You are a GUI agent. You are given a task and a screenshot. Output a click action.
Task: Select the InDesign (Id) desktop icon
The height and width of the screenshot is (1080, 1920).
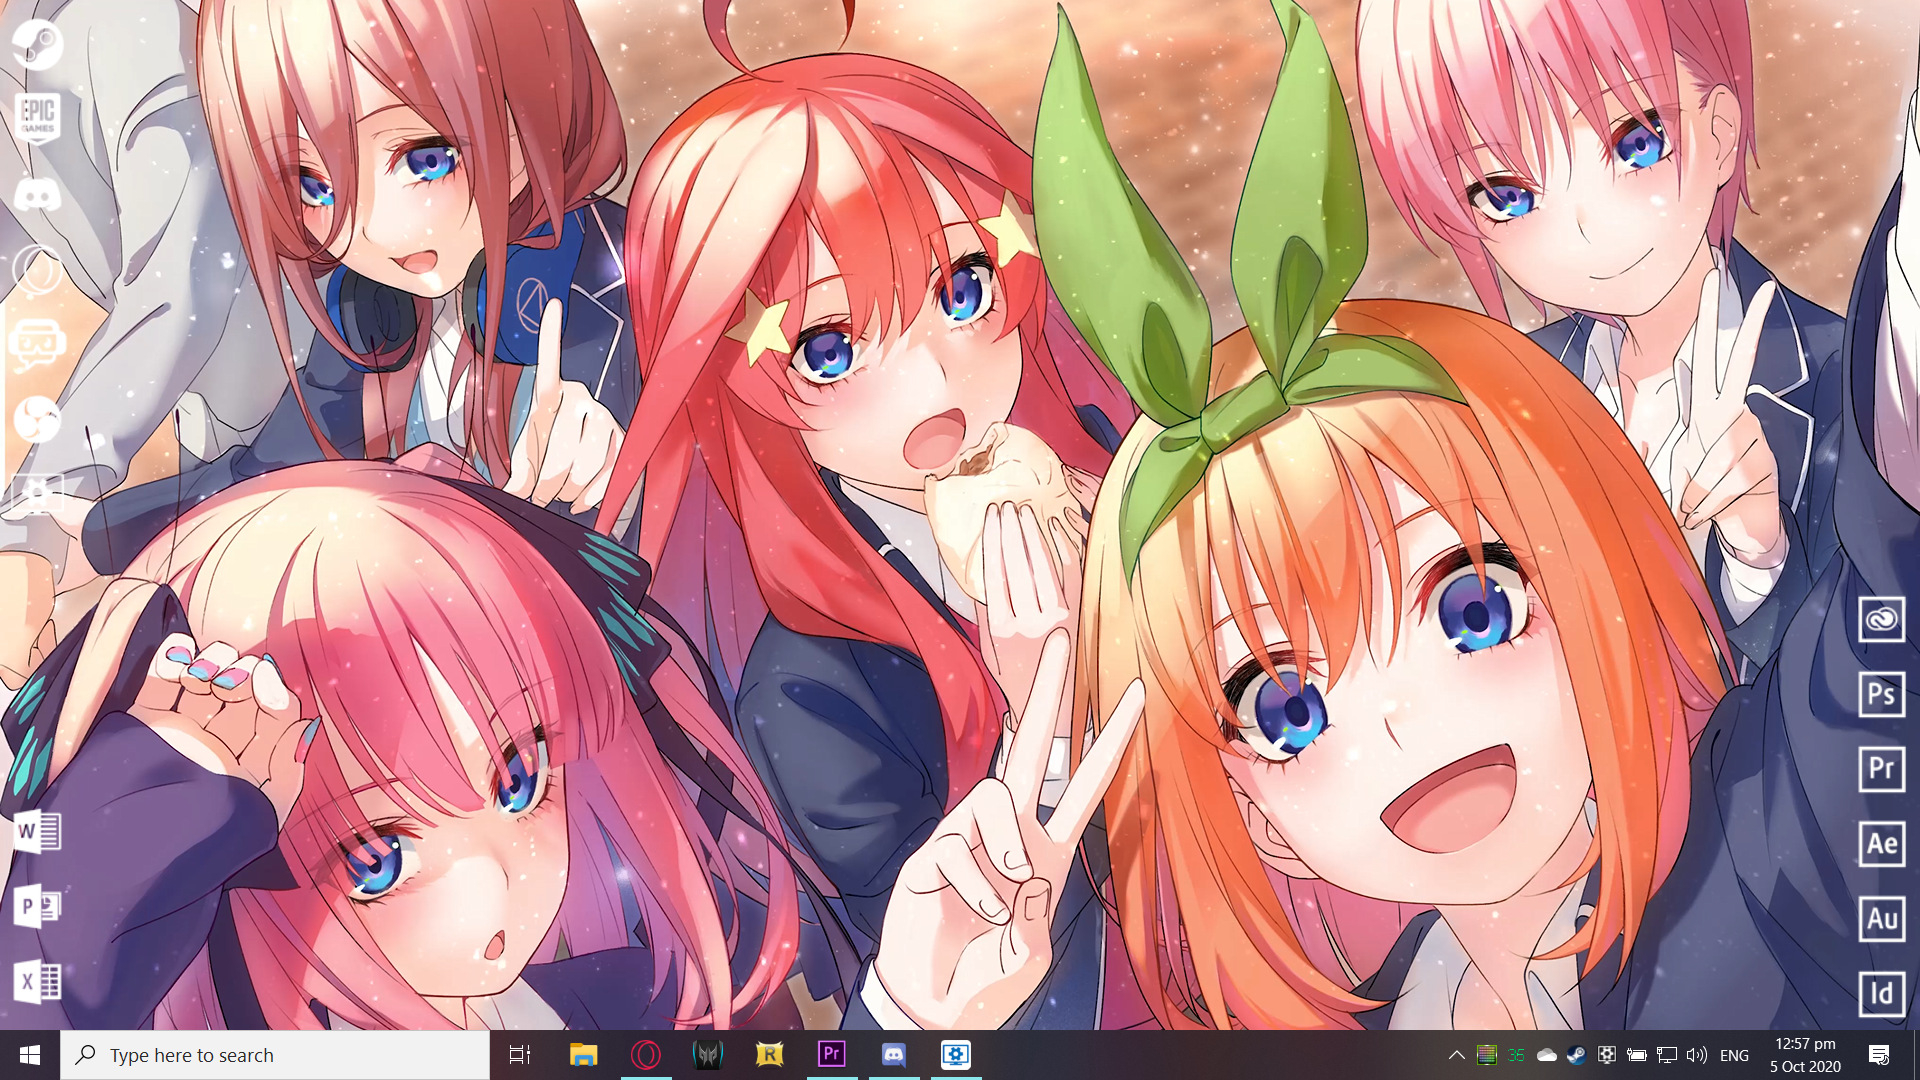pos(1881,994)
